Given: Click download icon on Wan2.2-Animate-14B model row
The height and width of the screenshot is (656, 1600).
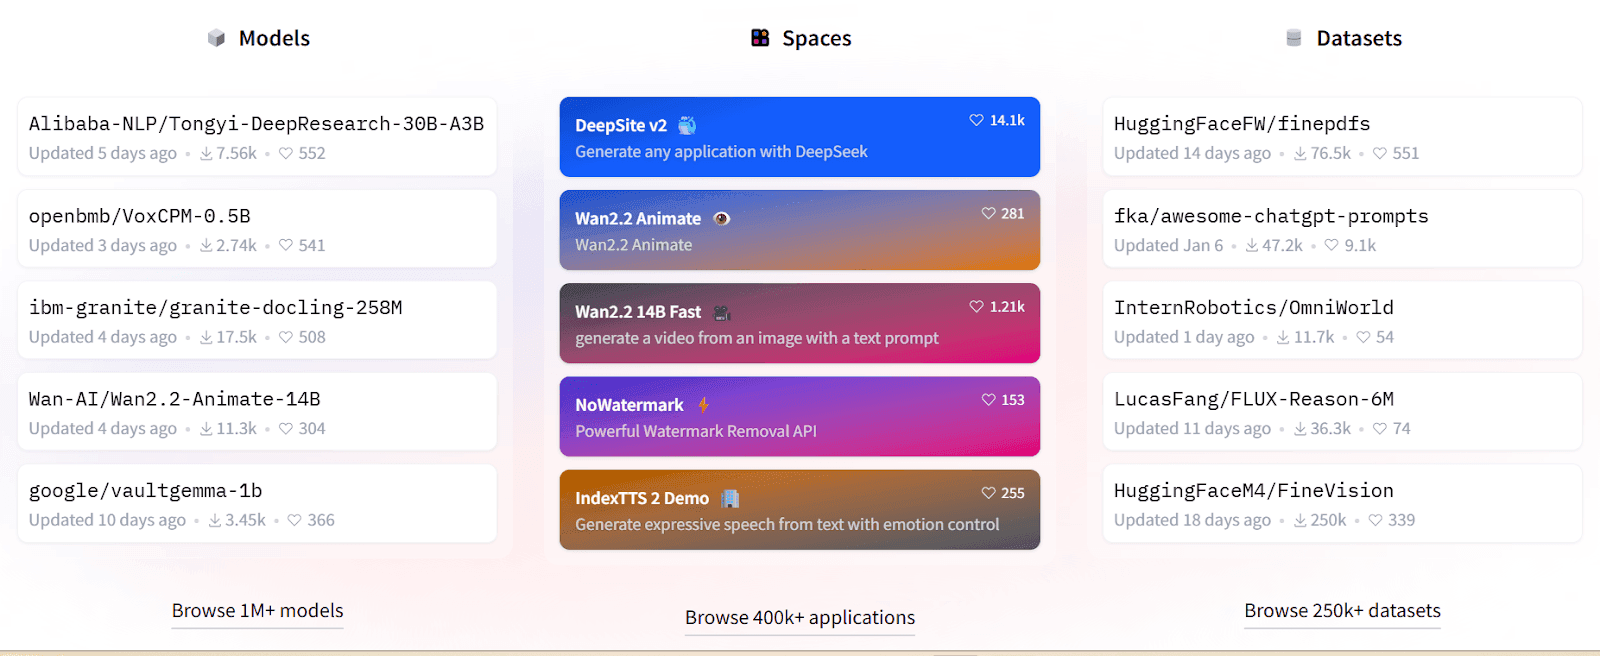Looking at the screenshot, I should point(206,428).
